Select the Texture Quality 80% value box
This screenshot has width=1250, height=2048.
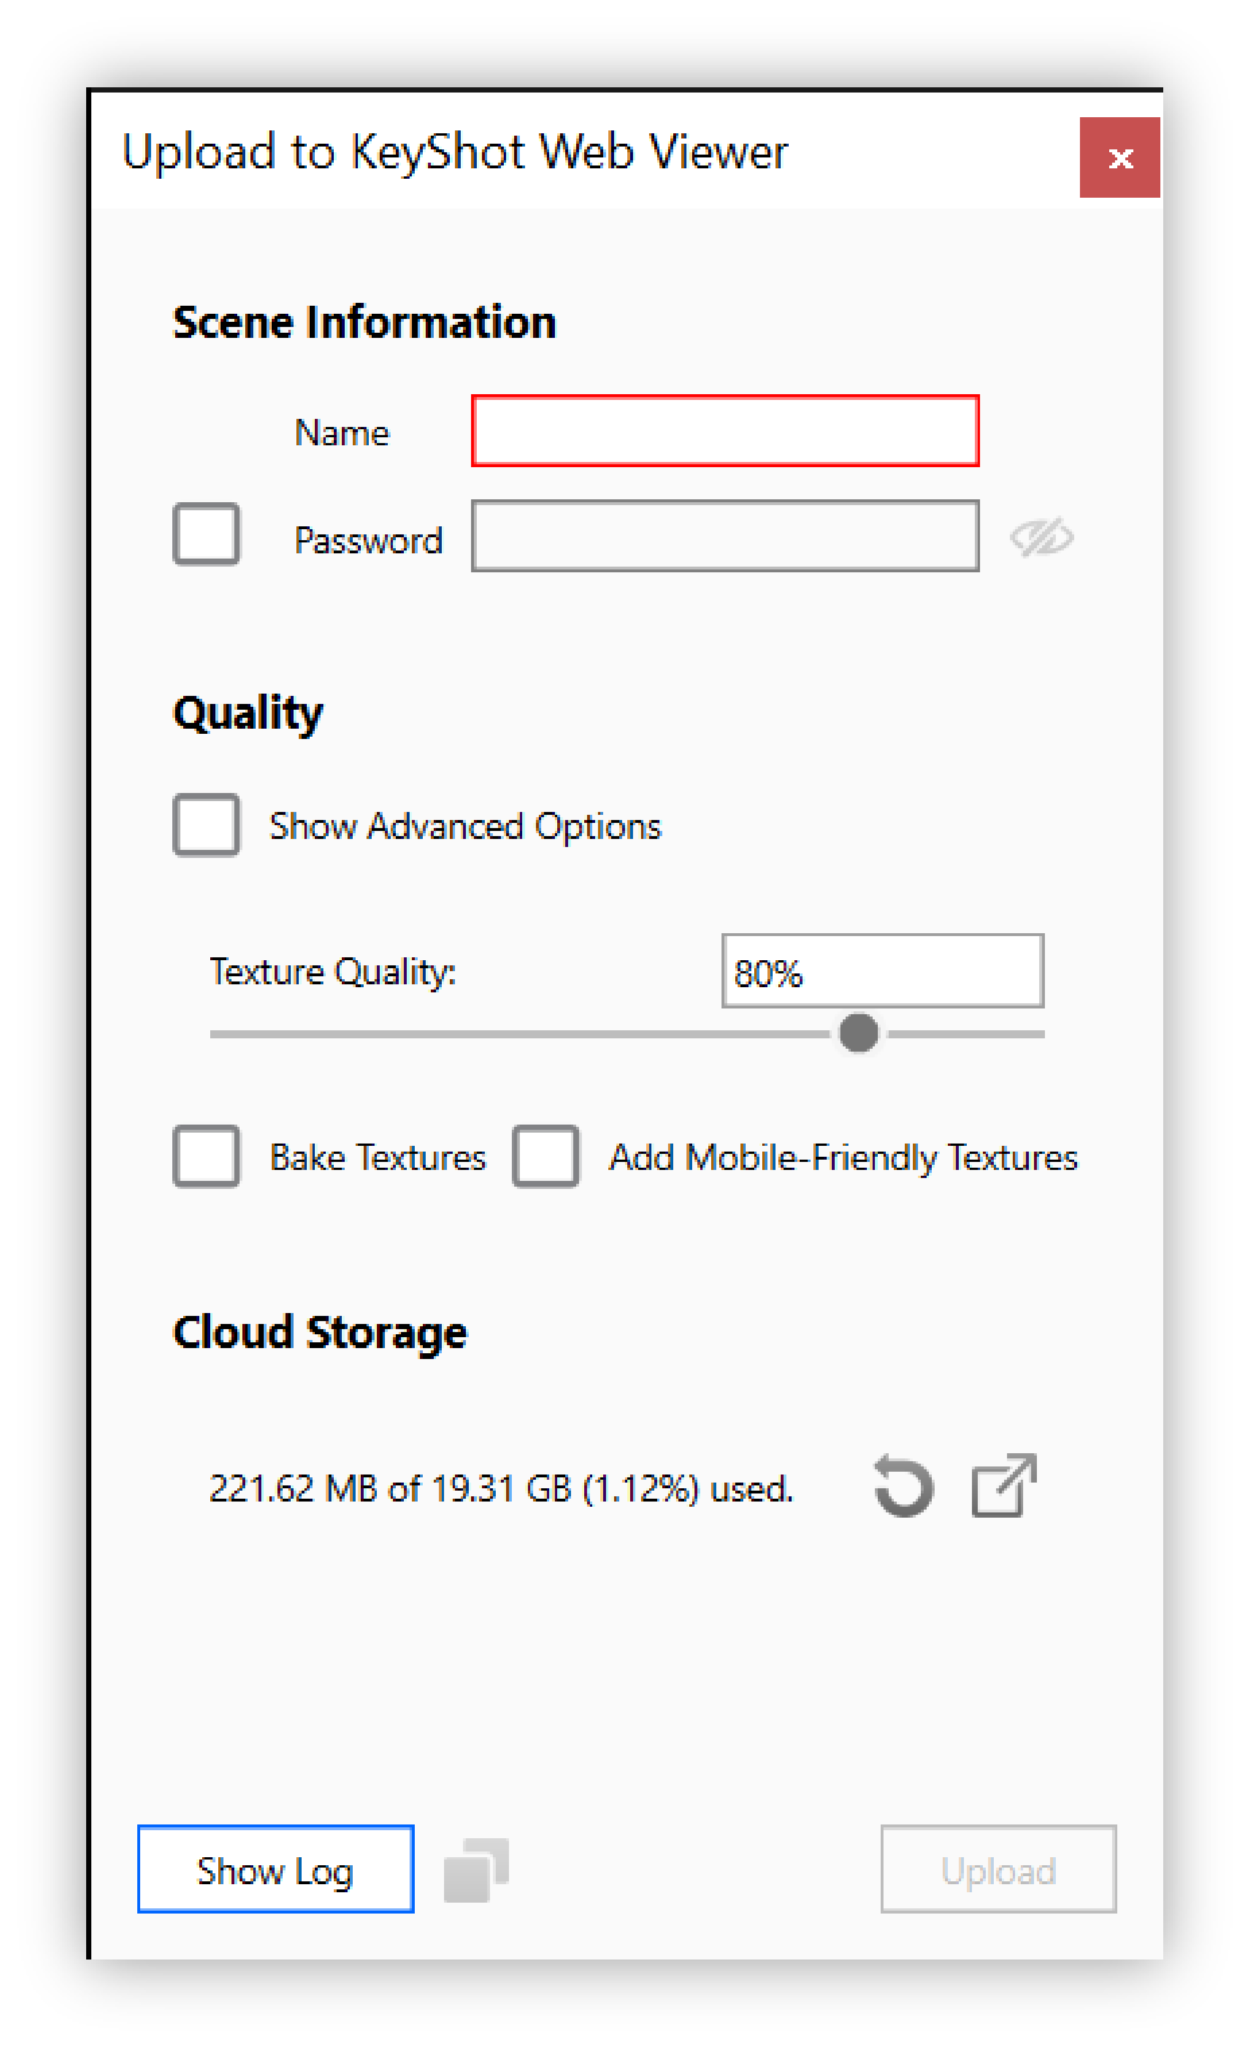click(x=882, y=971)
